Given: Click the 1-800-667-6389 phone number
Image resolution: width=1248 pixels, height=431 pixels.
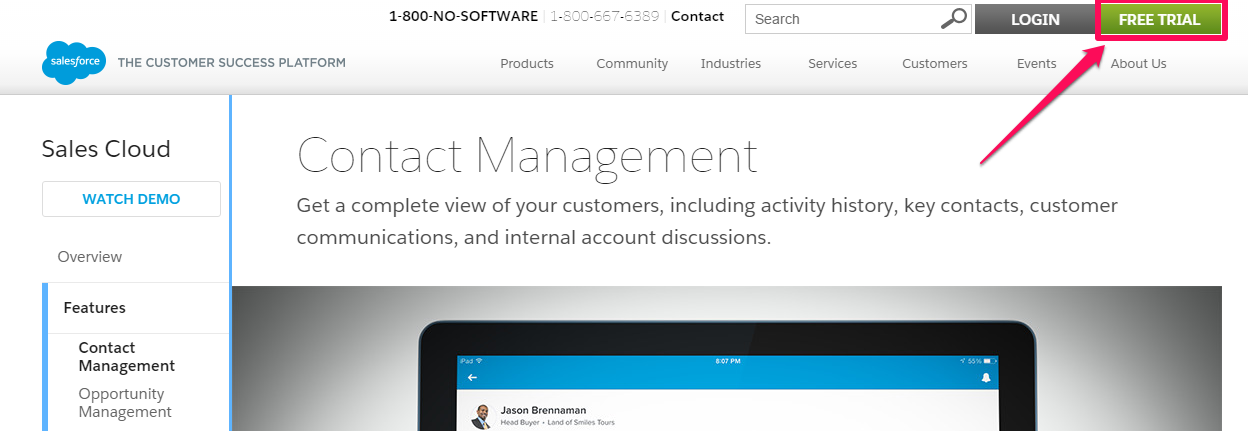Looking at the screenshot, I should 604,16.
